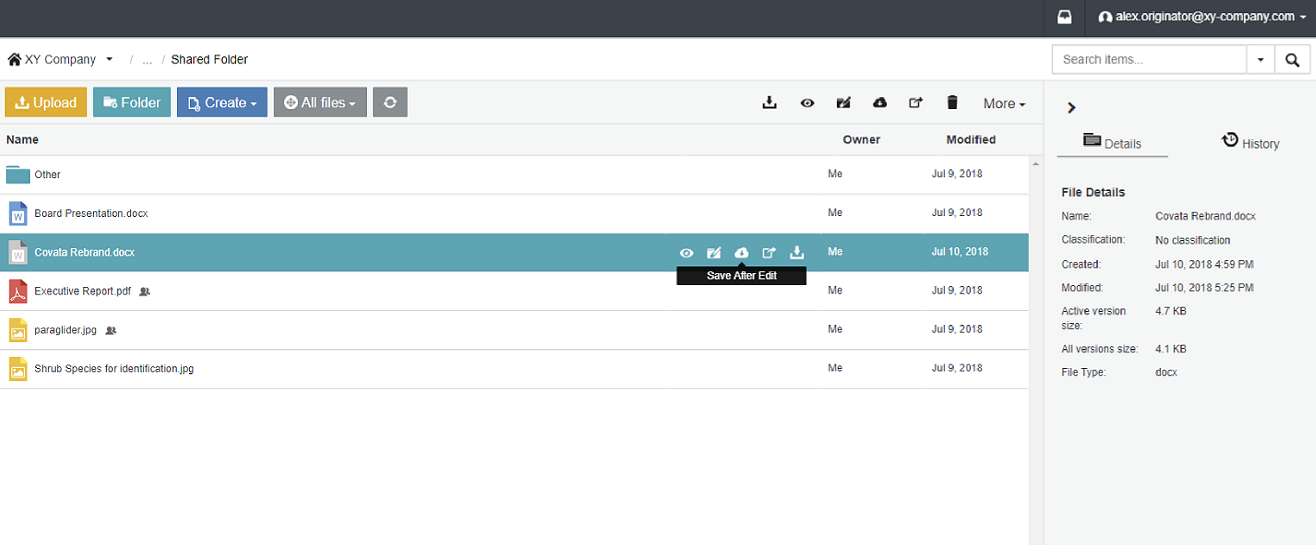Click toolbar trash Delete icon

952,102
